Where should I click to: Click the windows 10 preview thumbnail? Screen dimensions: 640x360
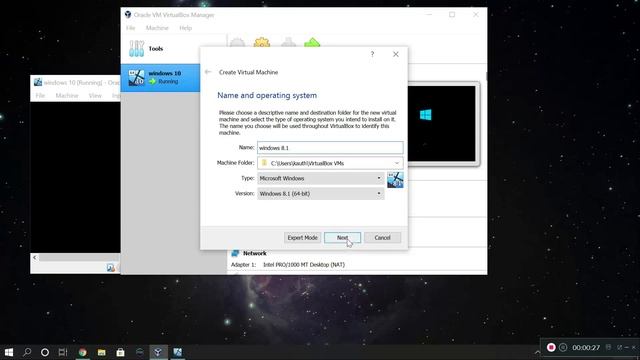(442, 124)
